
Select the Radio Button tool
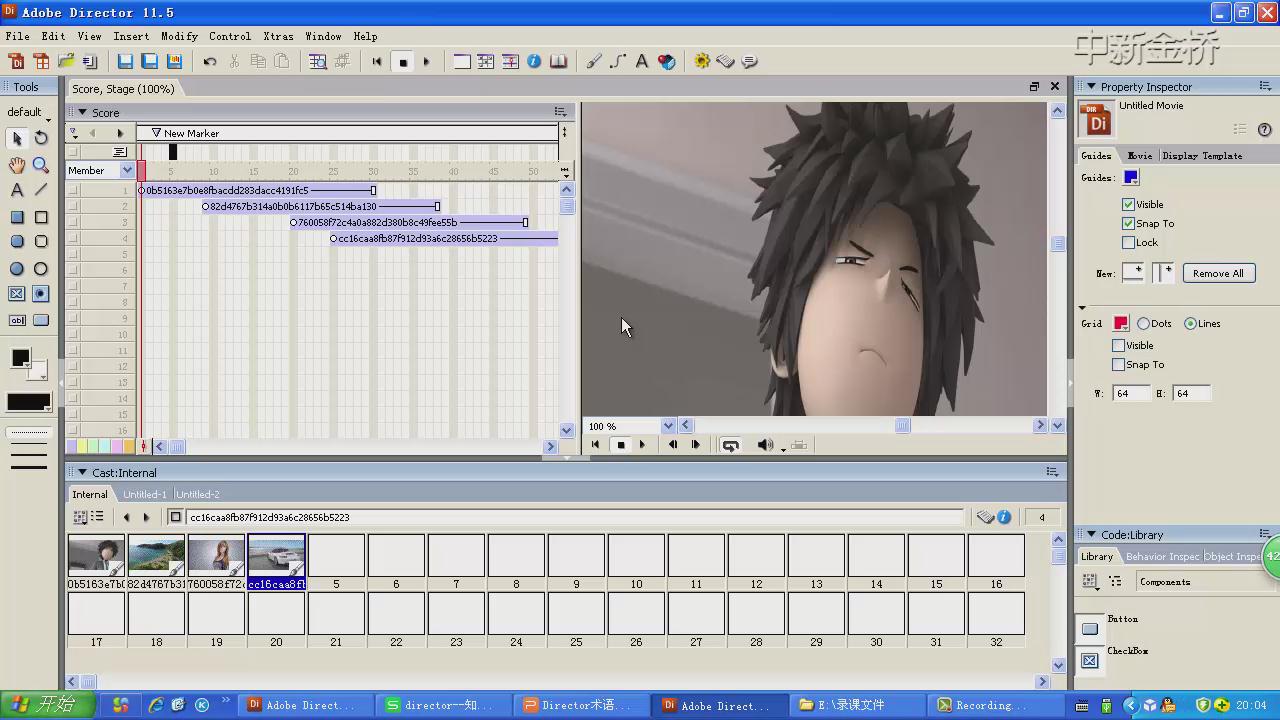point(41,294)
